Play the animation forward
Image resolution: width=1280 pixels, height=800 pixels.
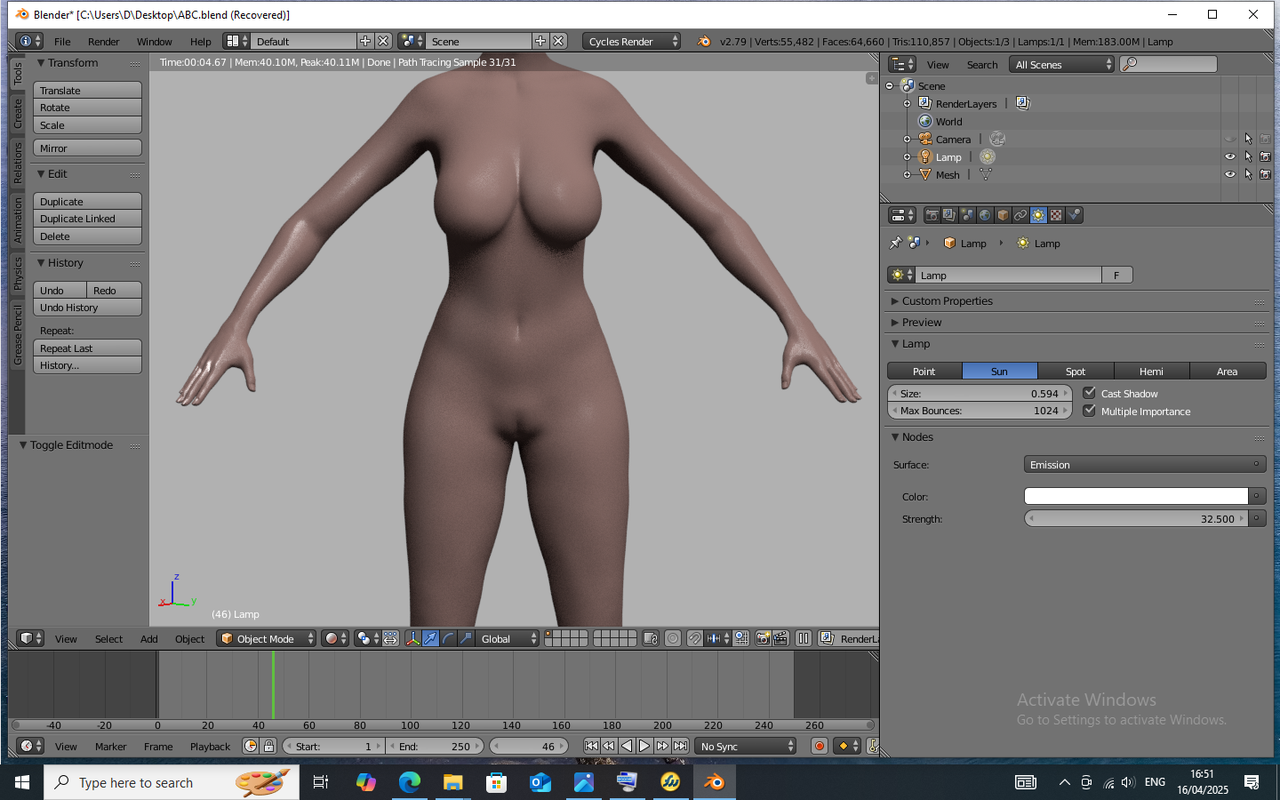[645, 746]
